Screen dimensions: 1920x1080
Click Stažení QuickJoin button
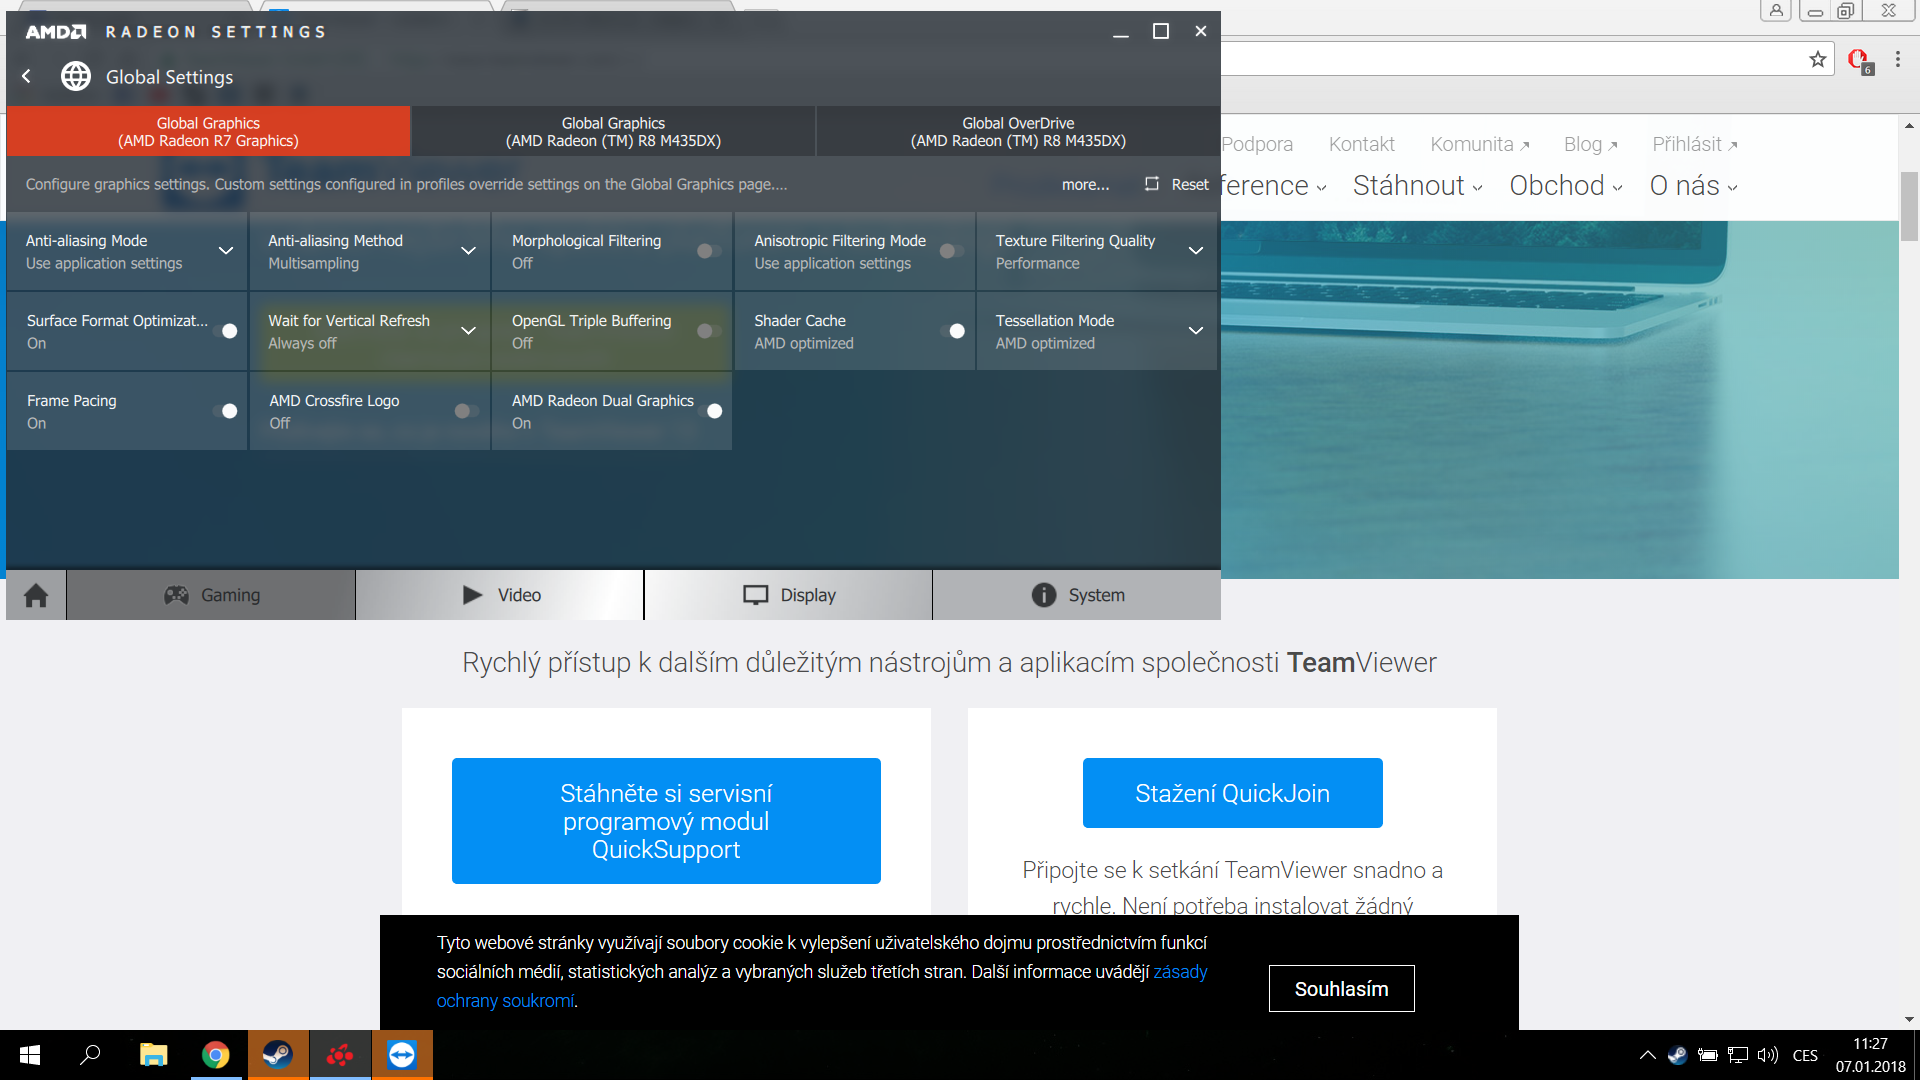pyautogui.click(x=1232, y=793)
